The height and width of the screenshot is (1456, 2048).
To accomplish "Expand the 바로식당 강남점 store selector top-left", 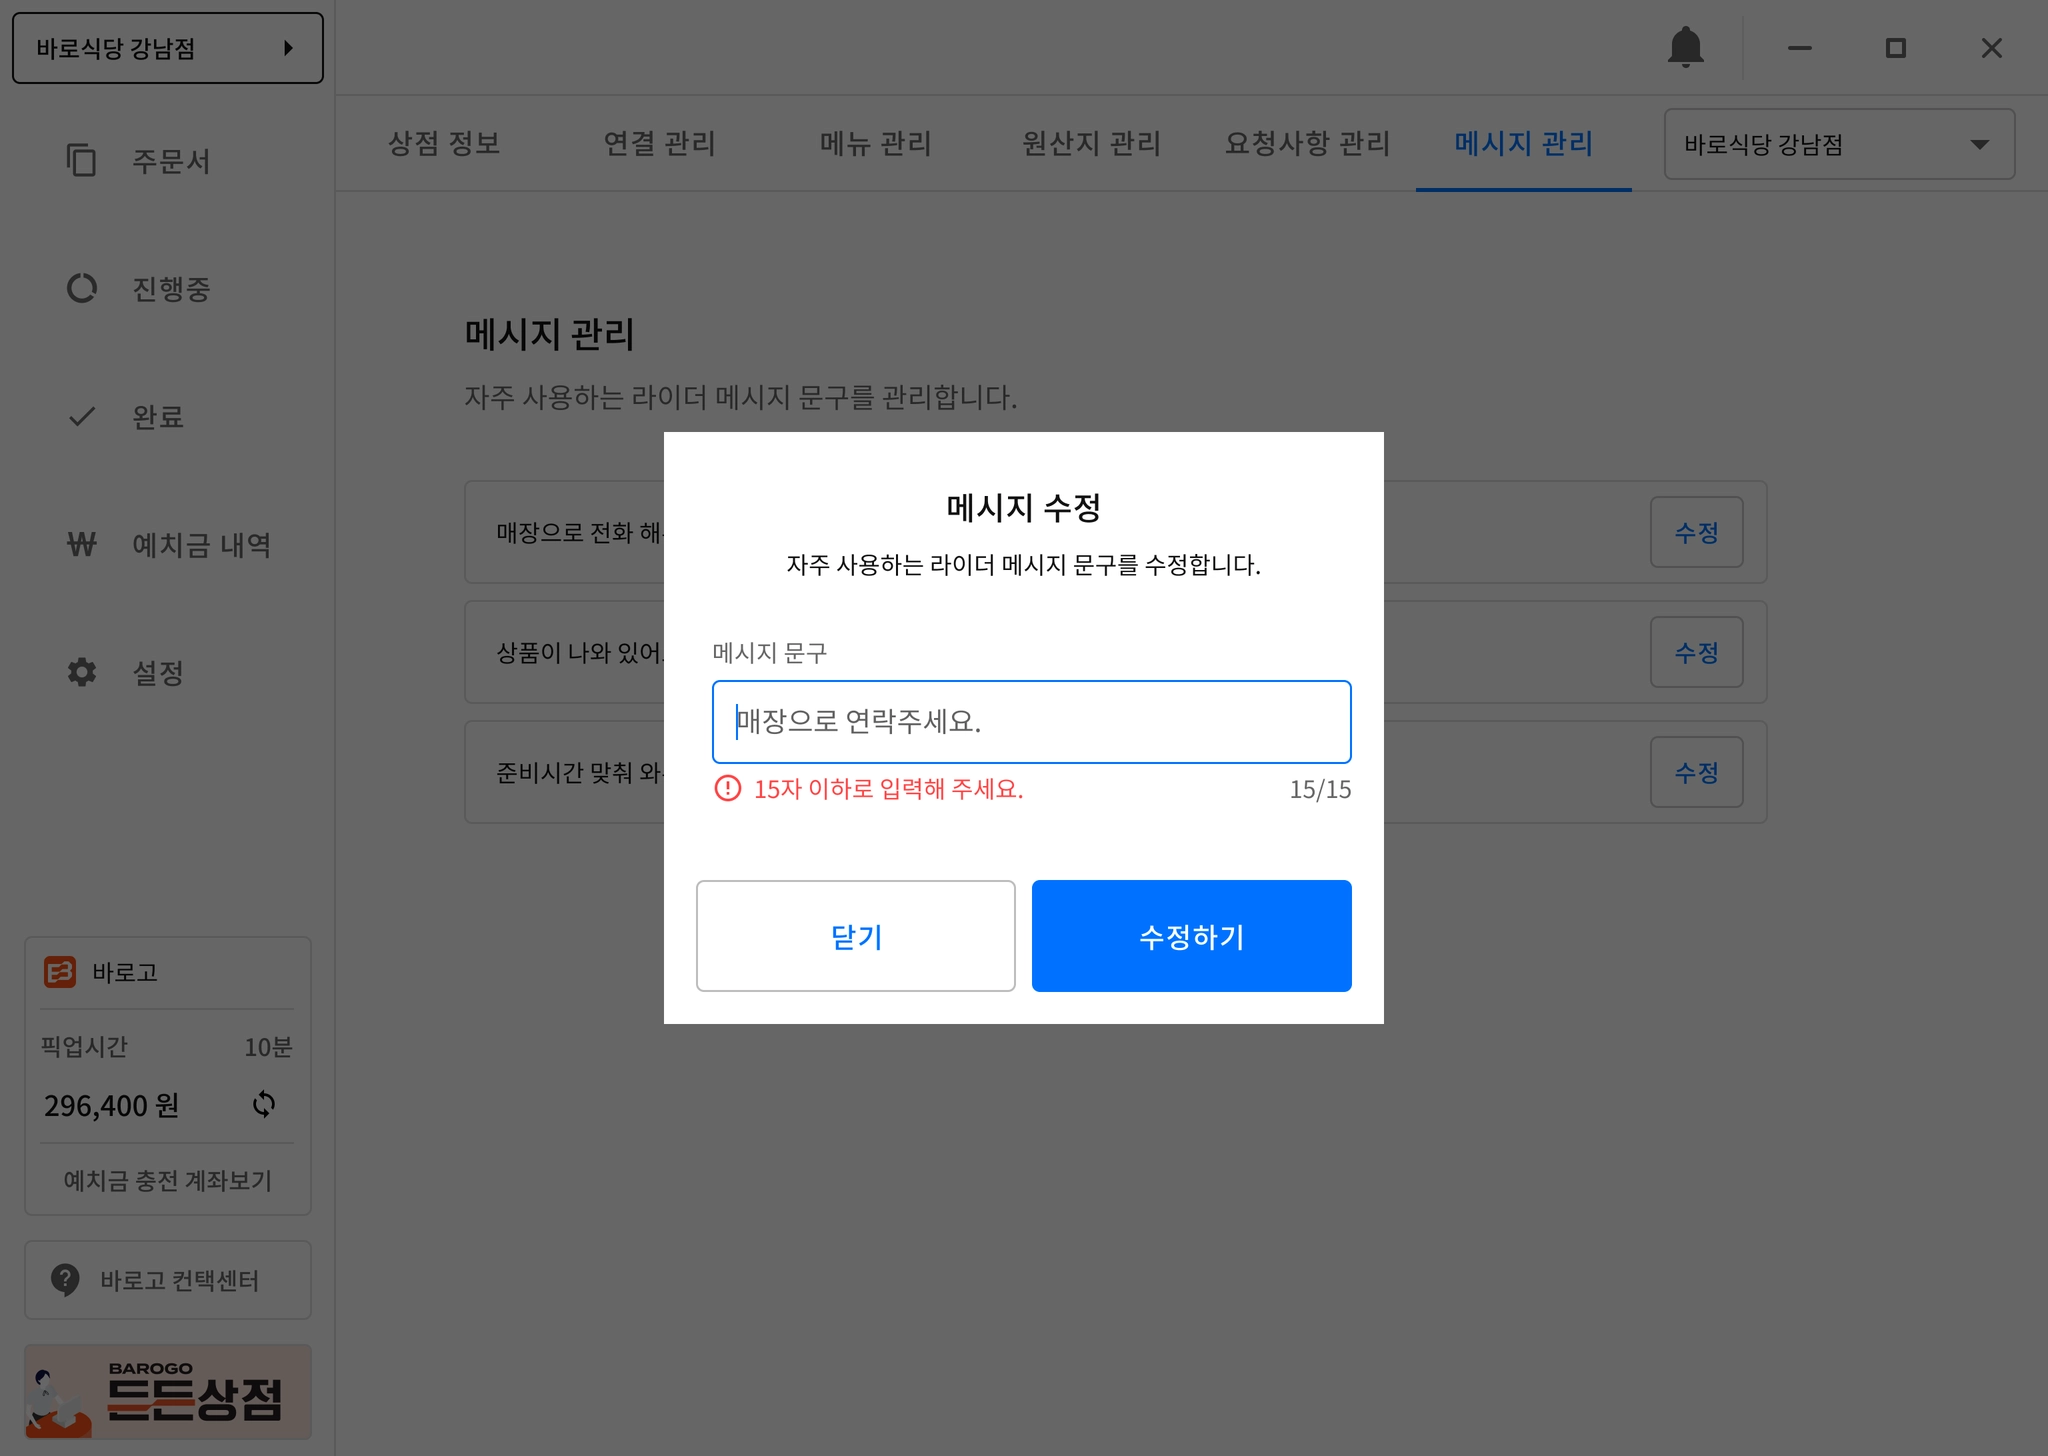I will (167, 48).
